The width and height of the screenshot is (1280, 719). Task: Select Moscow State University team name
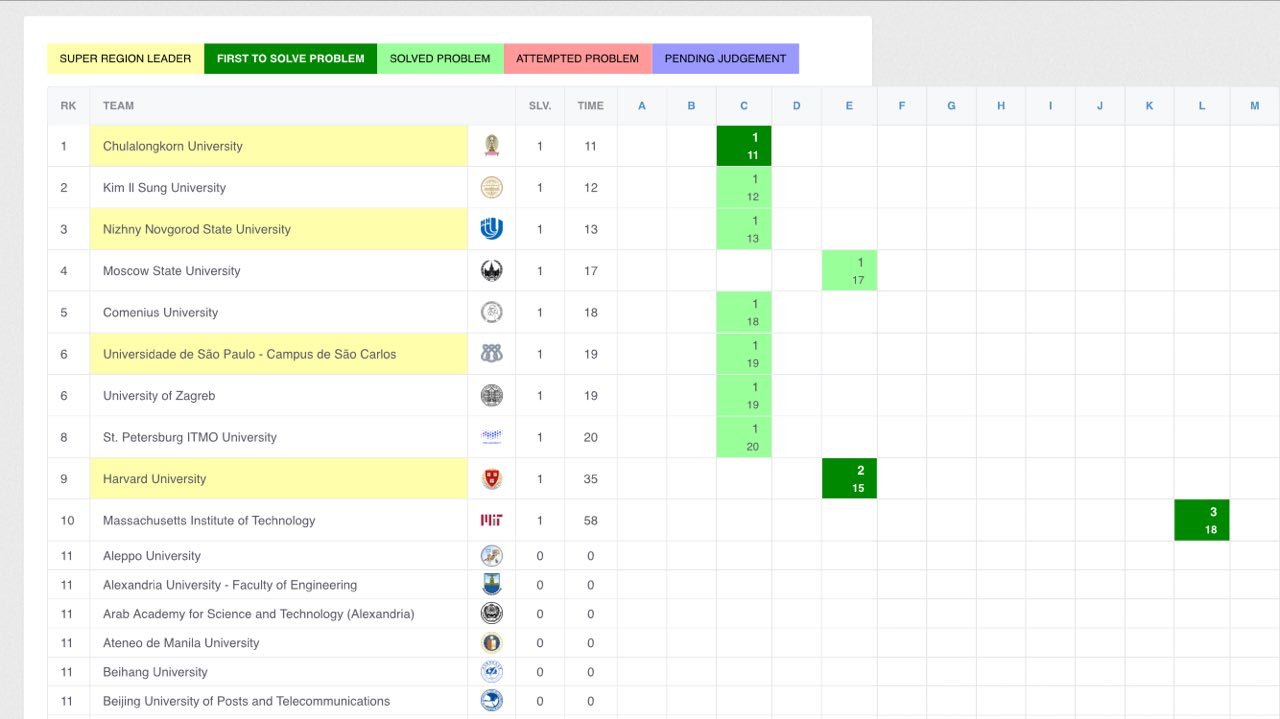point(172,271)
